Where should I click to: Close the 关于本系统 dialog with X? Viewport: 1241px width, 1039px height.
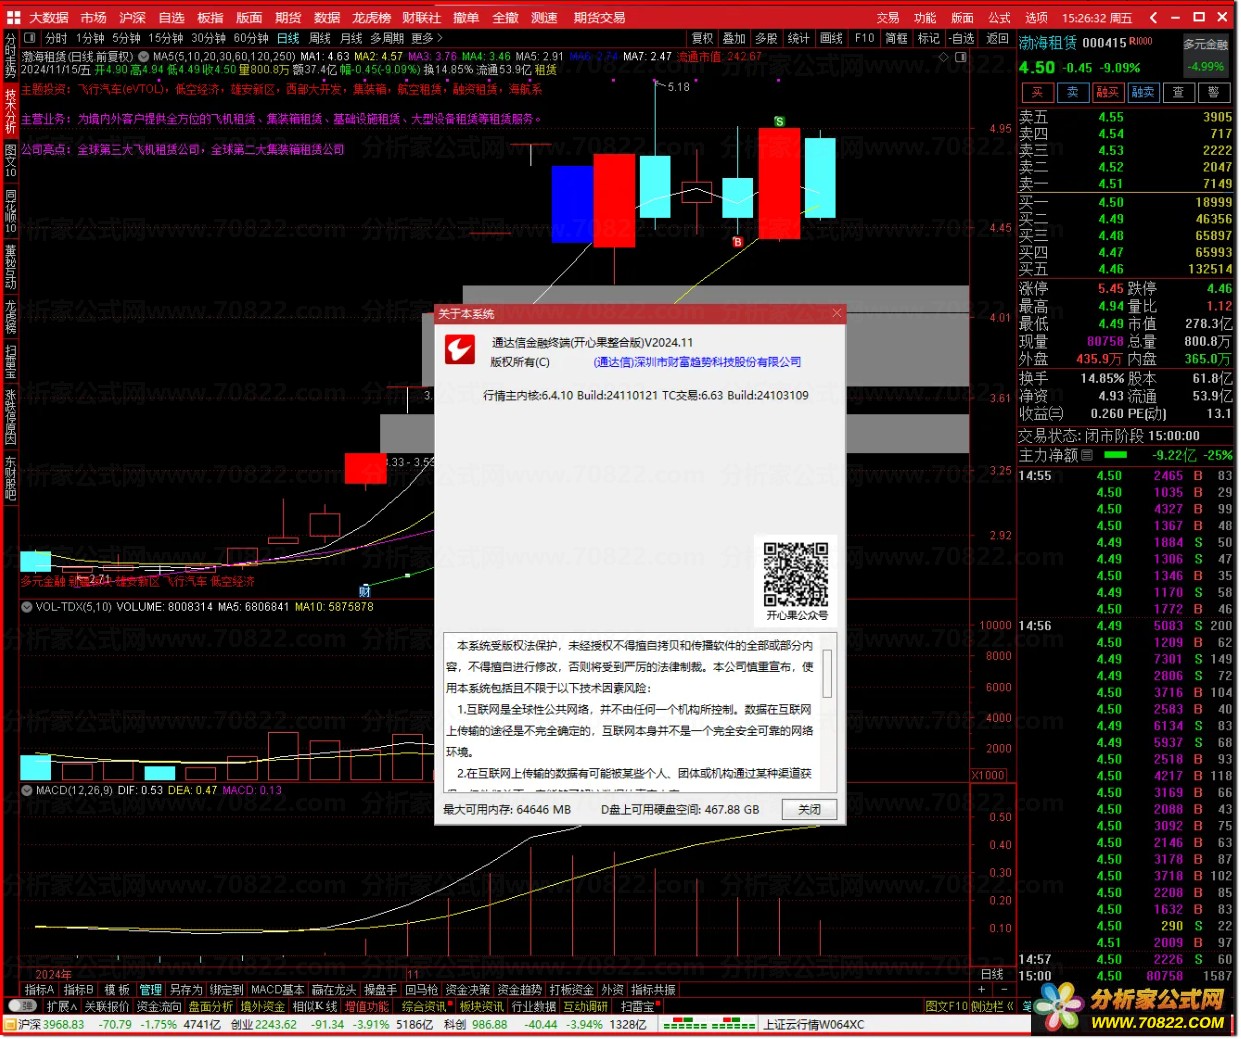837,313
